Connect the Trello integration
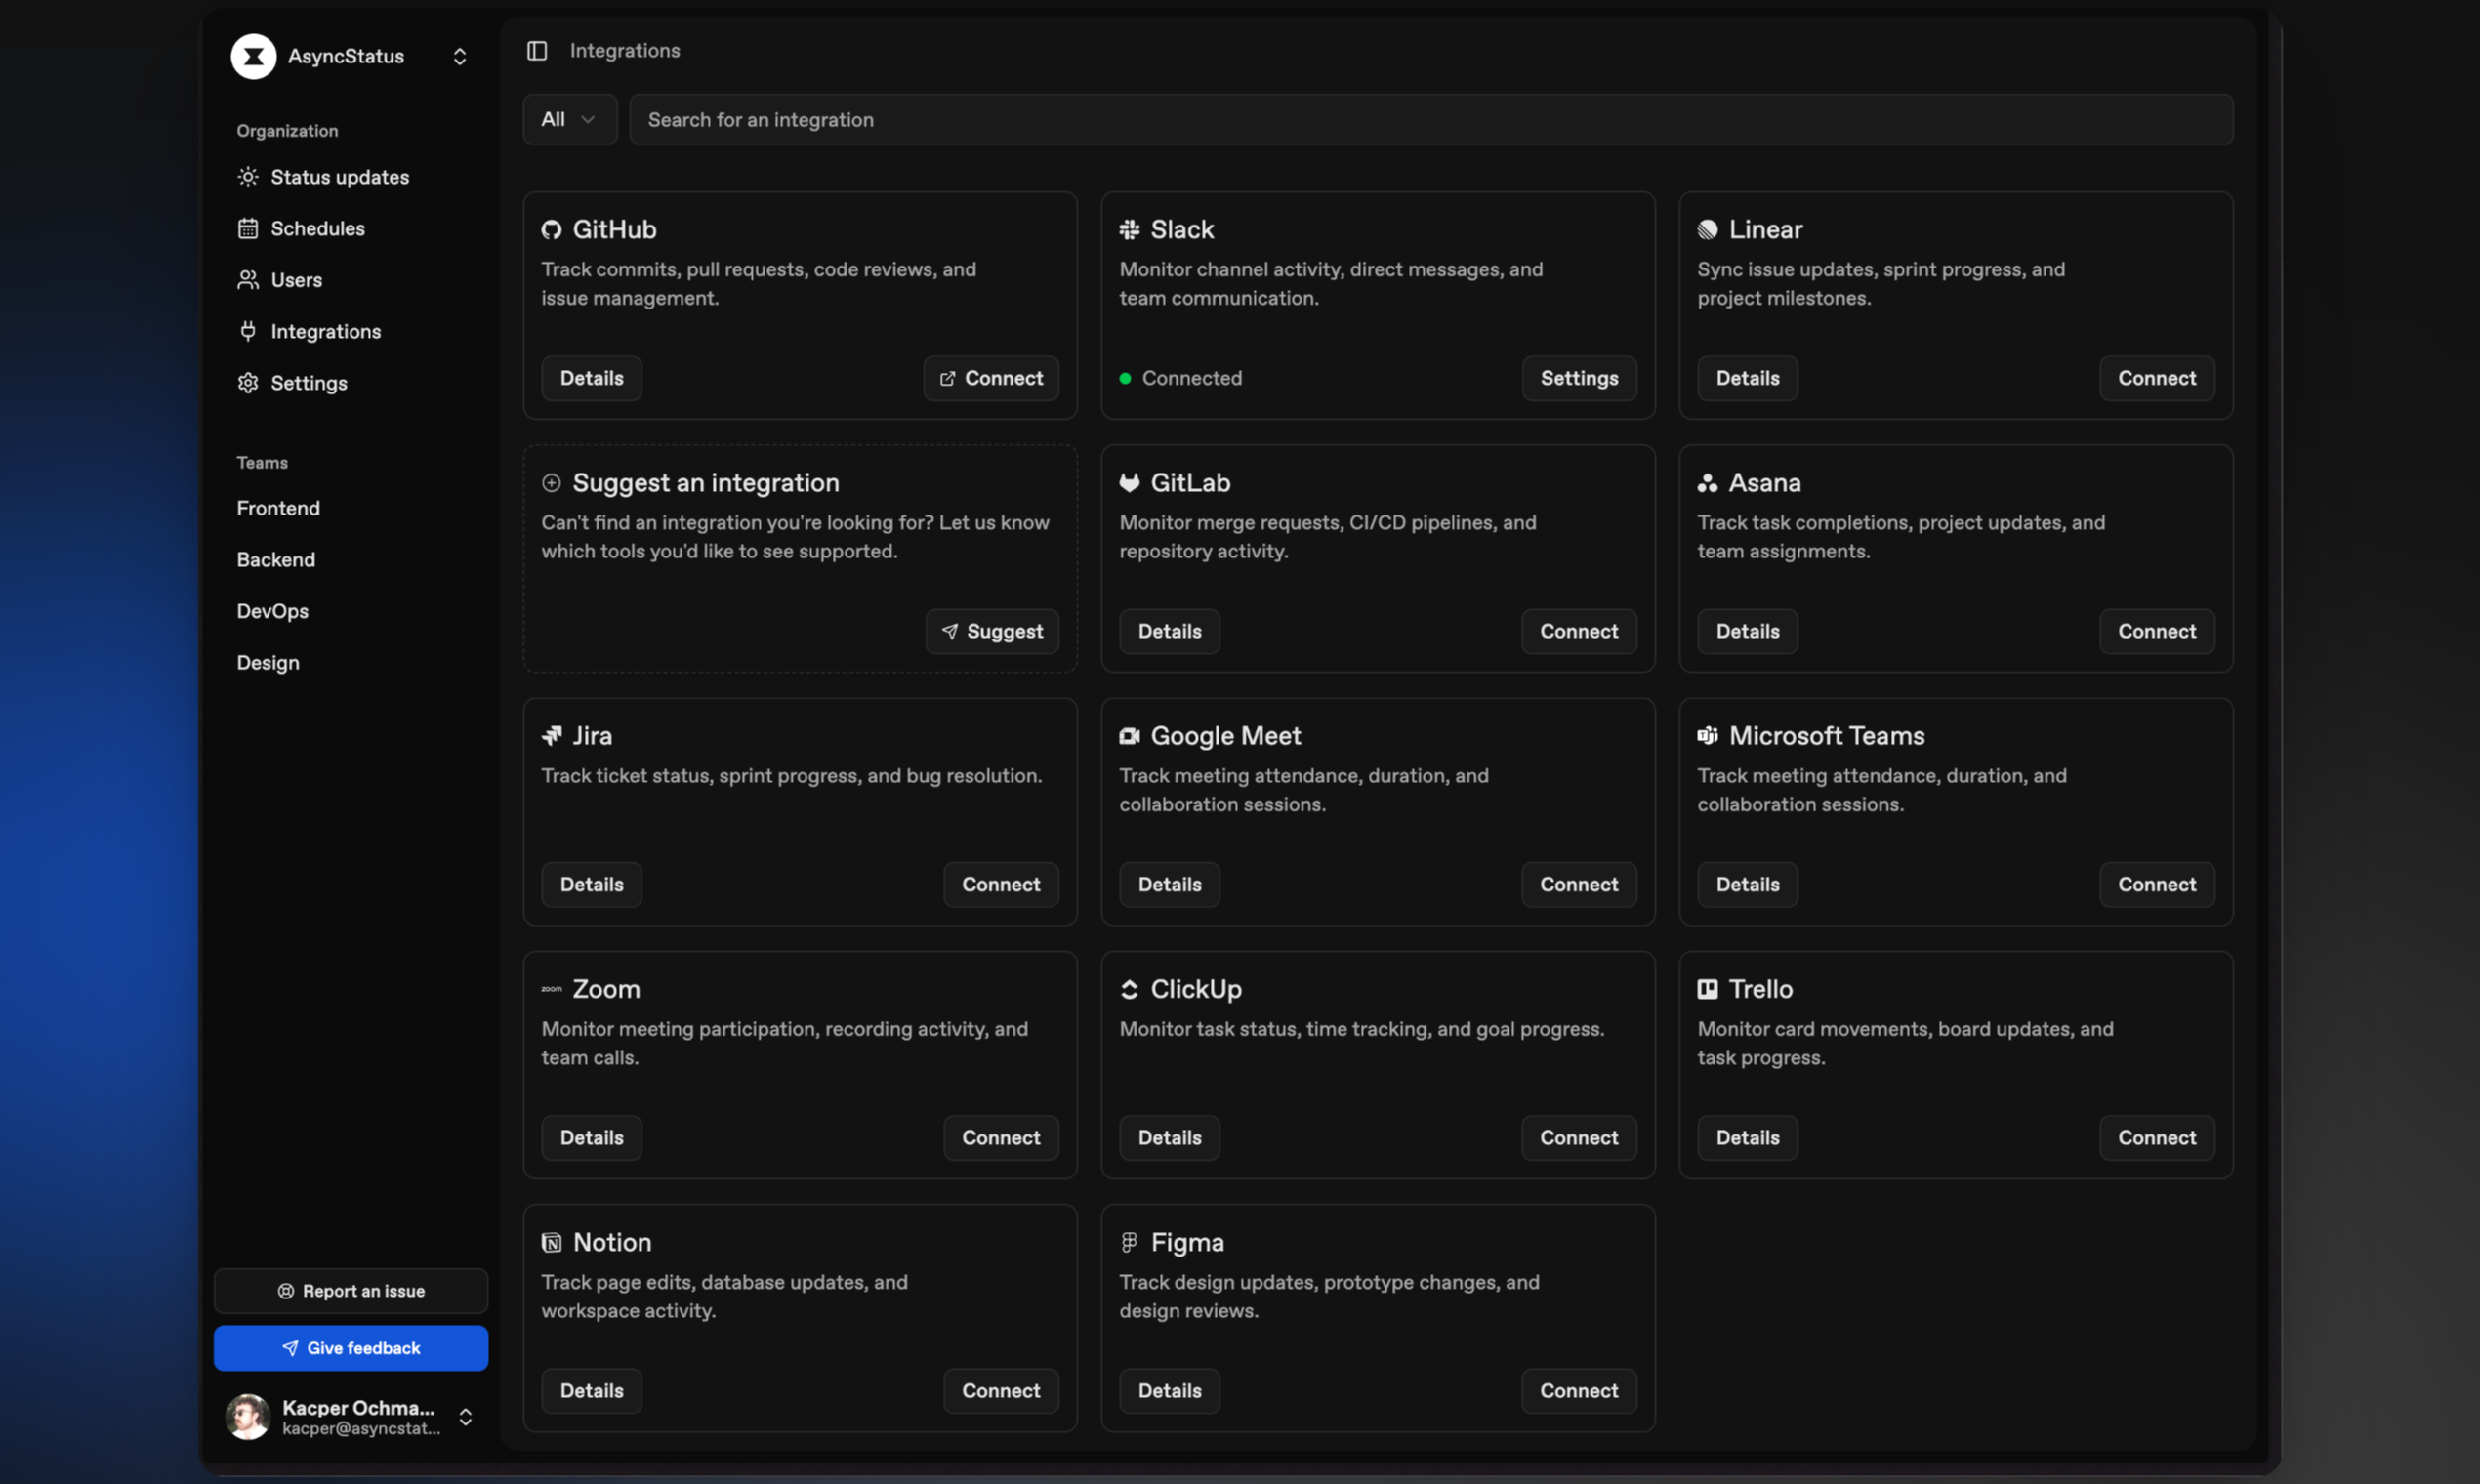2480x1484 pixels. (x=2157, y=1137)
